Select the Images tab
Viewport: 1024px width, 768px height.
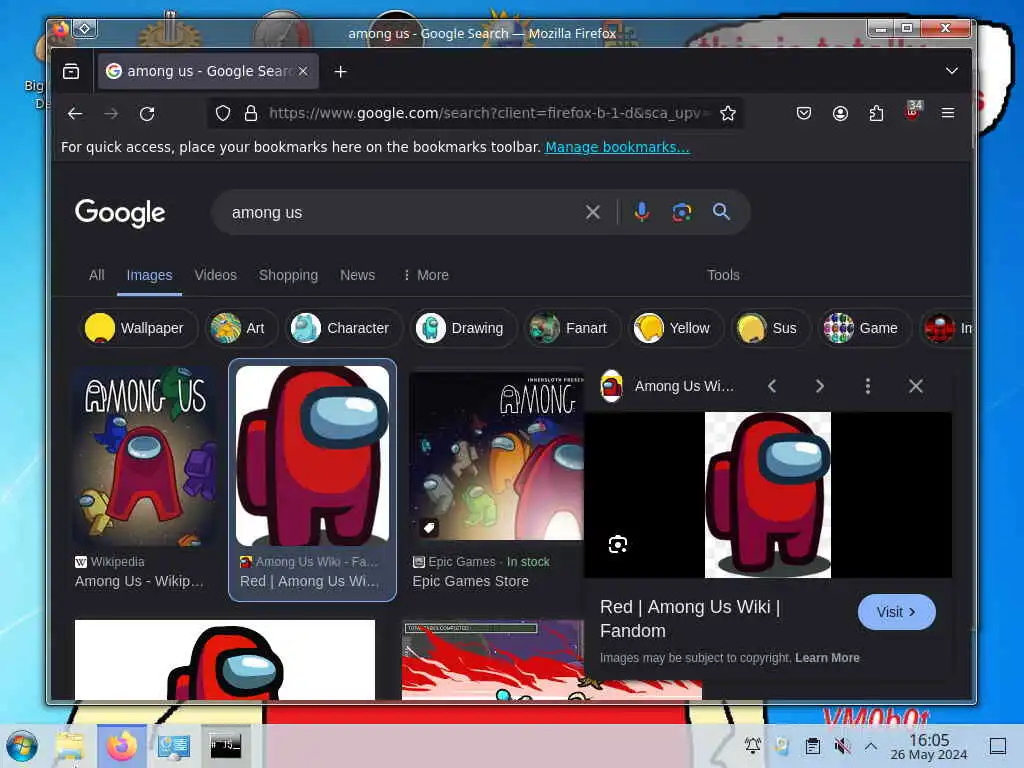[149, 275]
